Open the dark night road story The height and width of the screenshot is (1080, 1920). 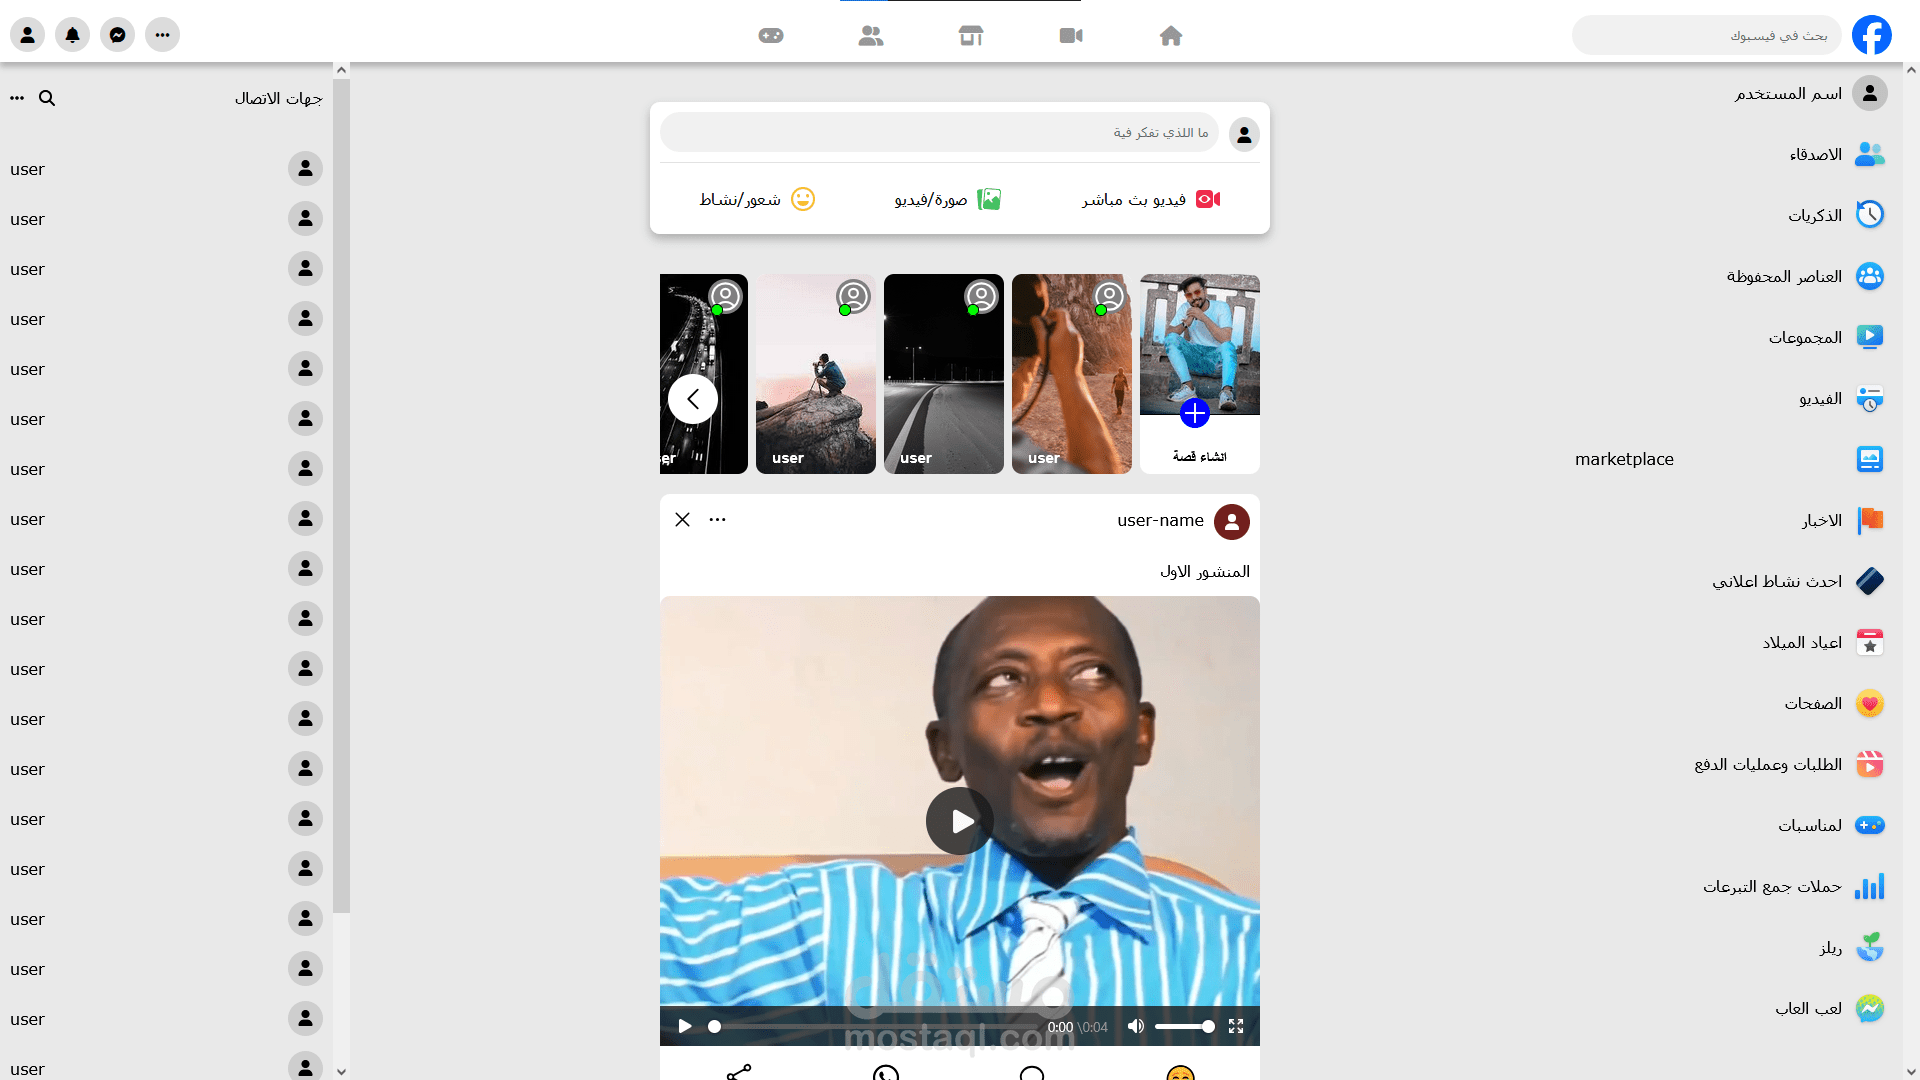pos(944,374)
